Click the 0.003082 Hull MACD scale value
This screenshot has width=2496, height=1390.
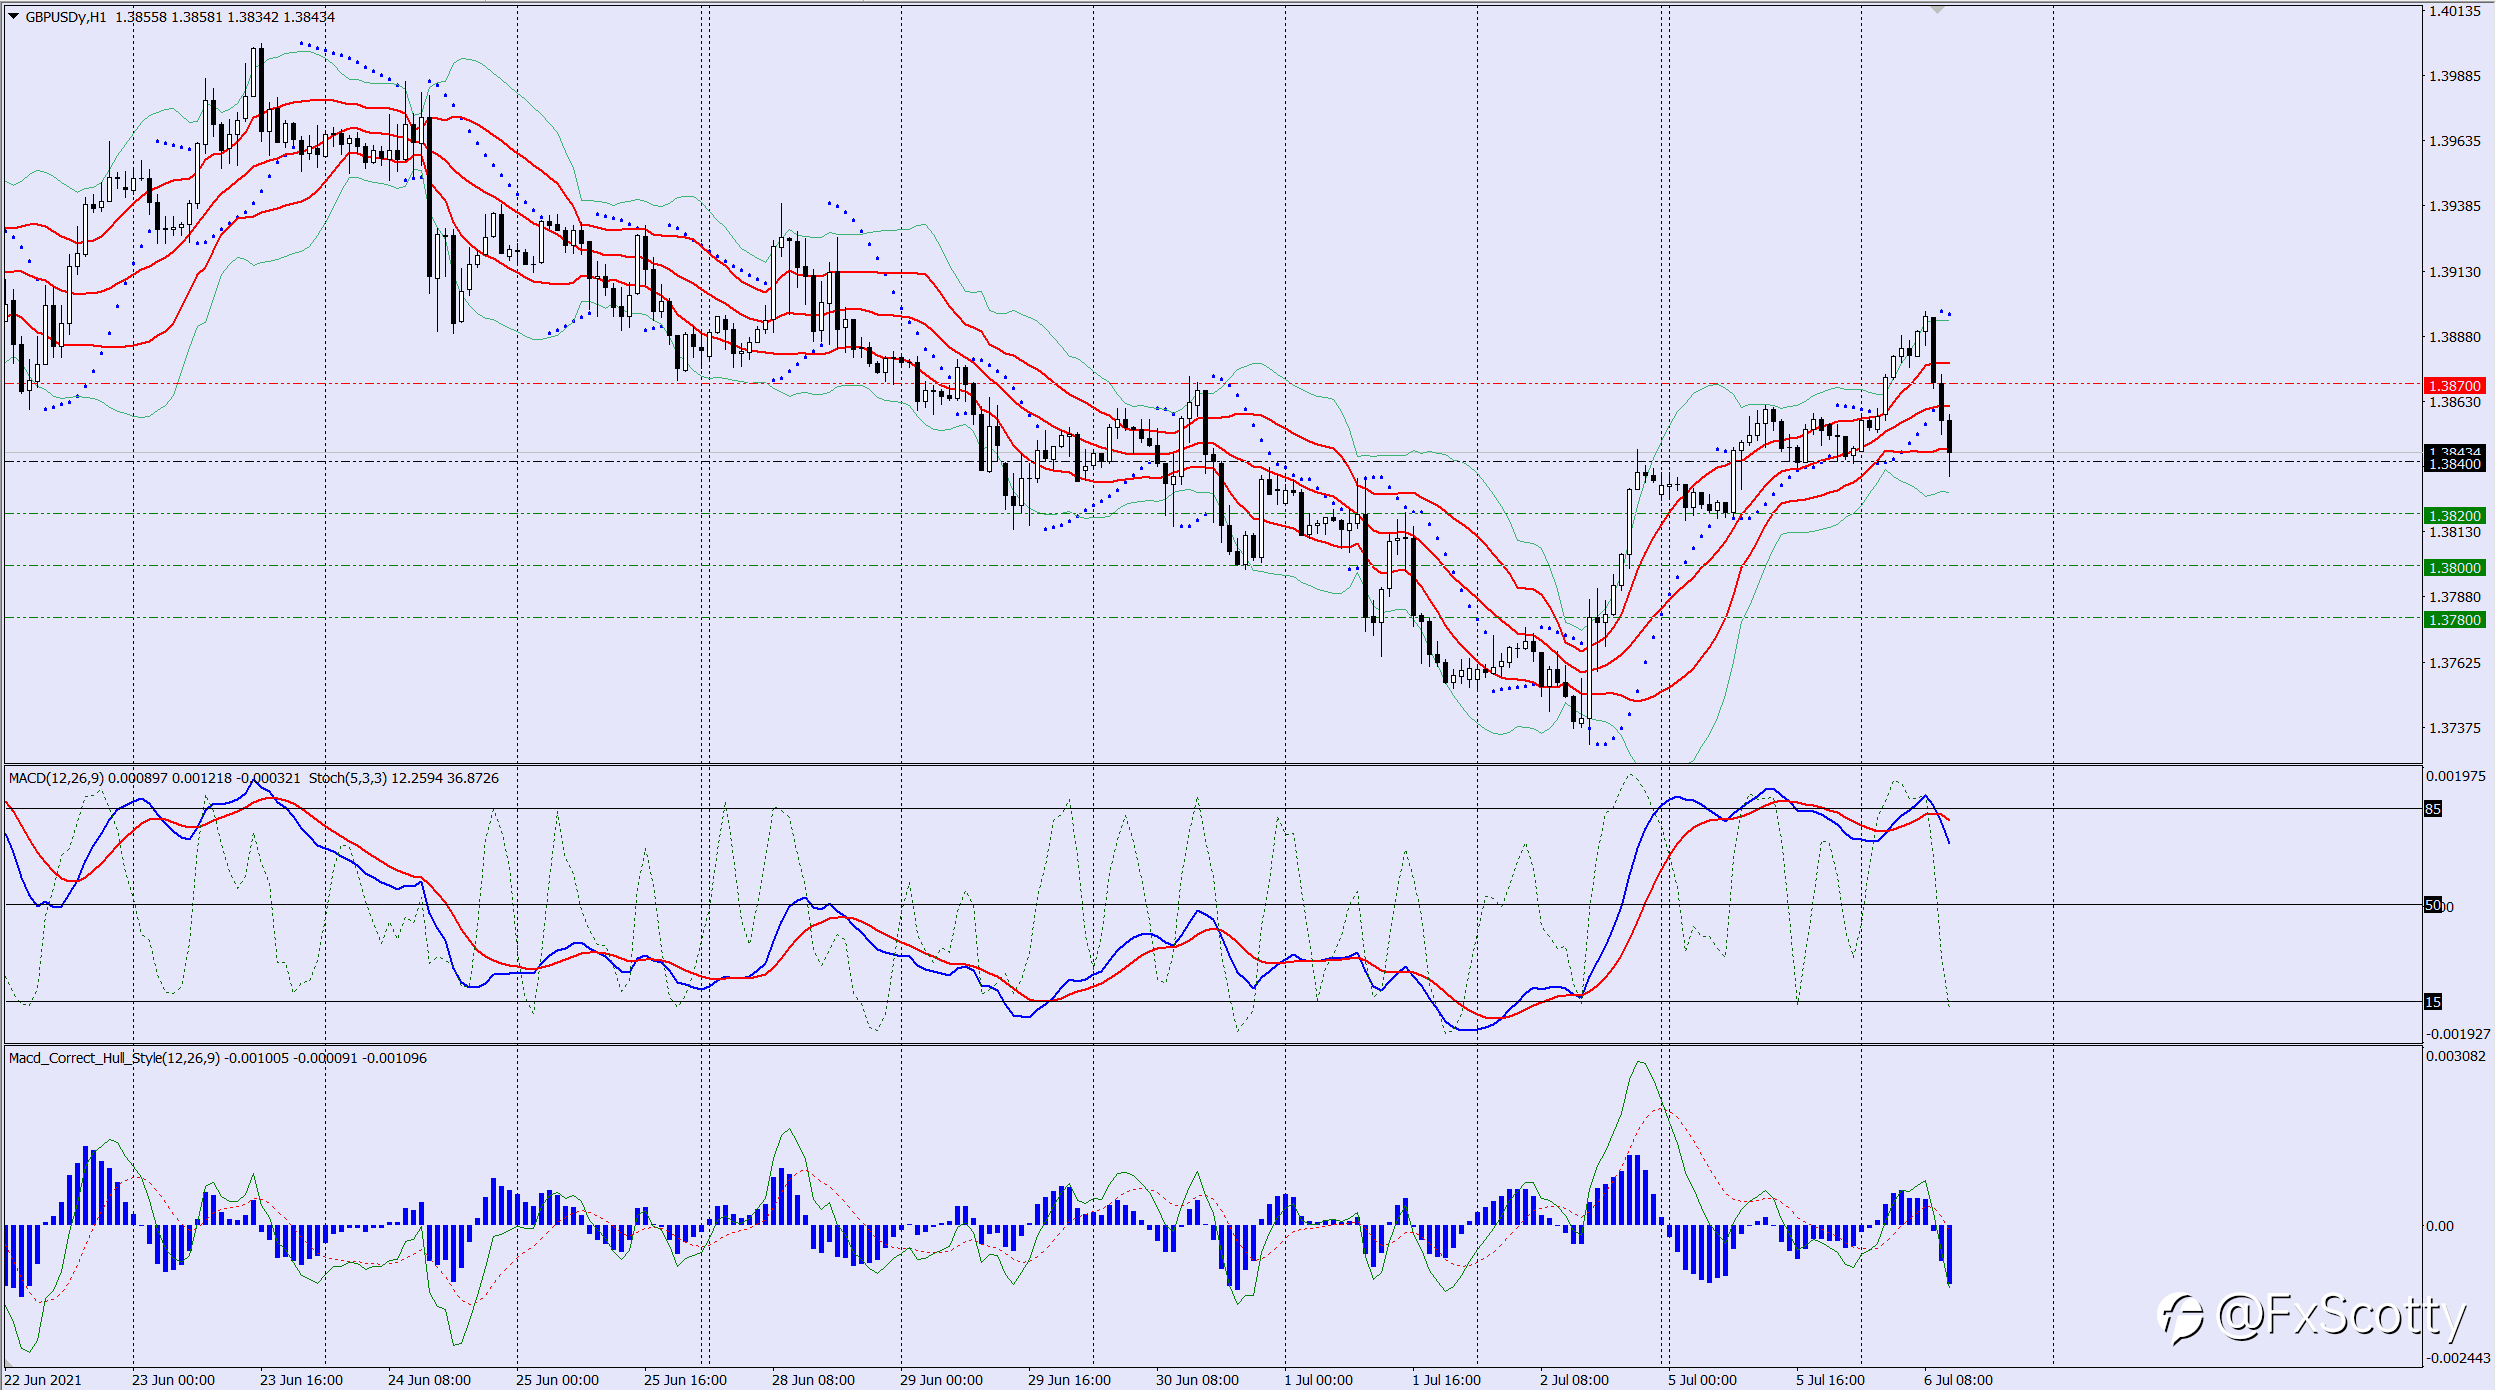pos(2457,1056)
